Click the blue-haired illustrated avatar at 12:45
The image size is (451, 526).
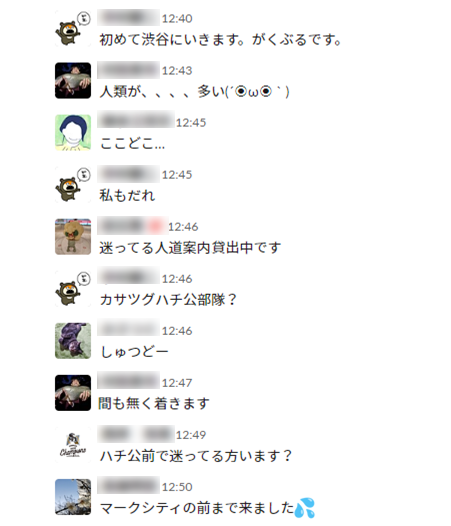click(x=73, y=133)
